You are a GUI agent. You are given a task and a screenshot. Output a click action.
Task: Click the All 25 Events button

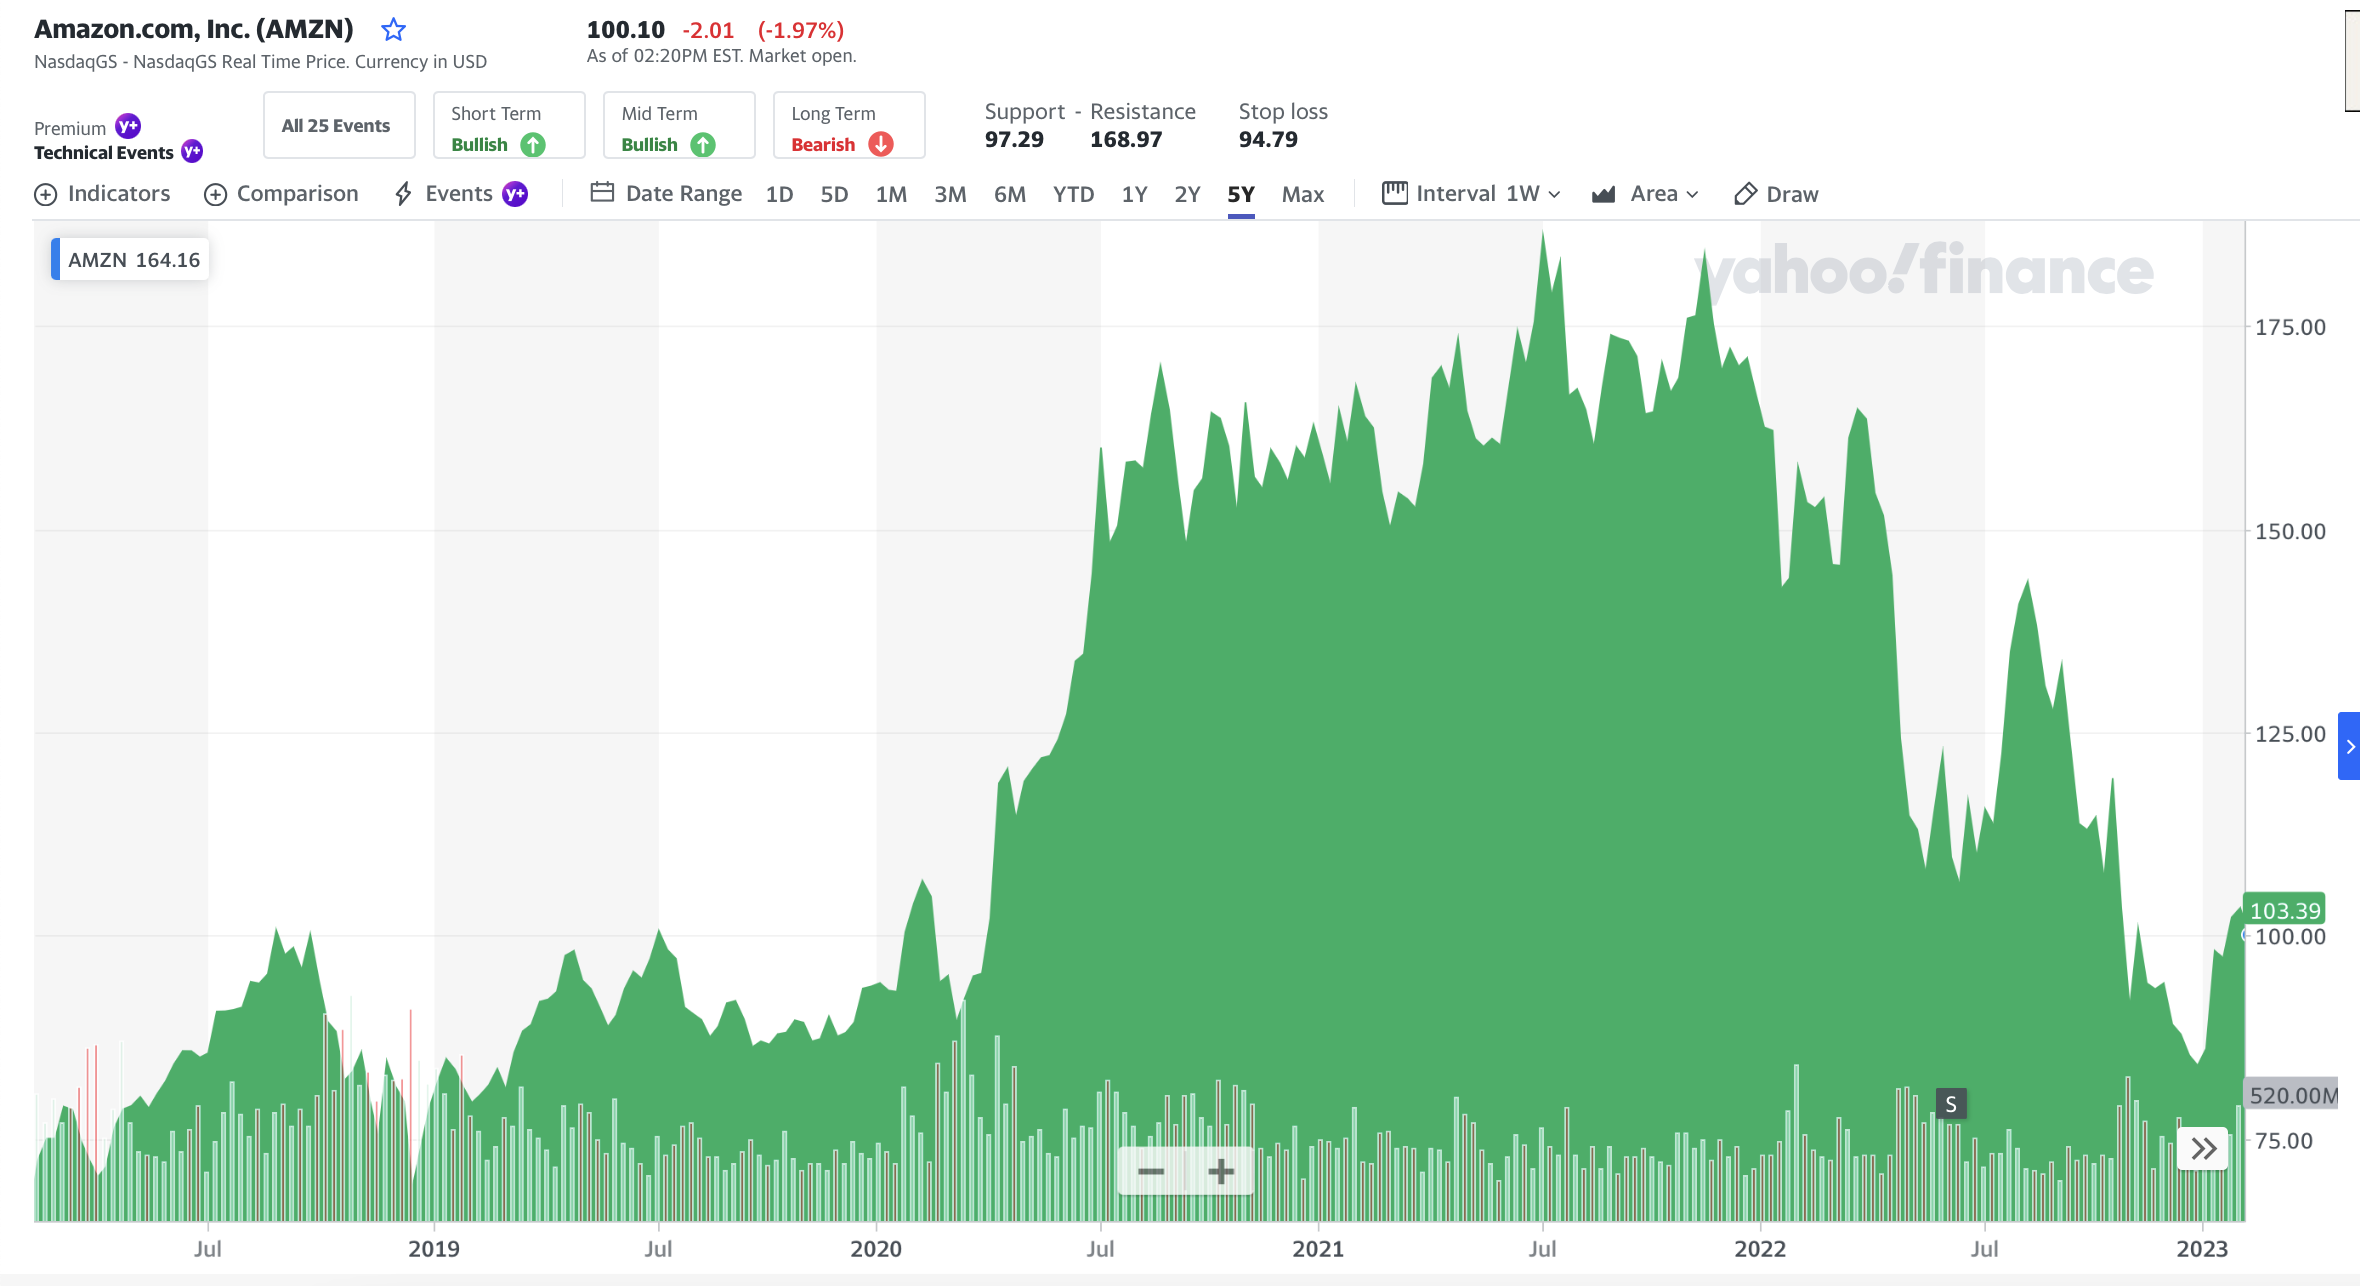click(x=337, y=126)
